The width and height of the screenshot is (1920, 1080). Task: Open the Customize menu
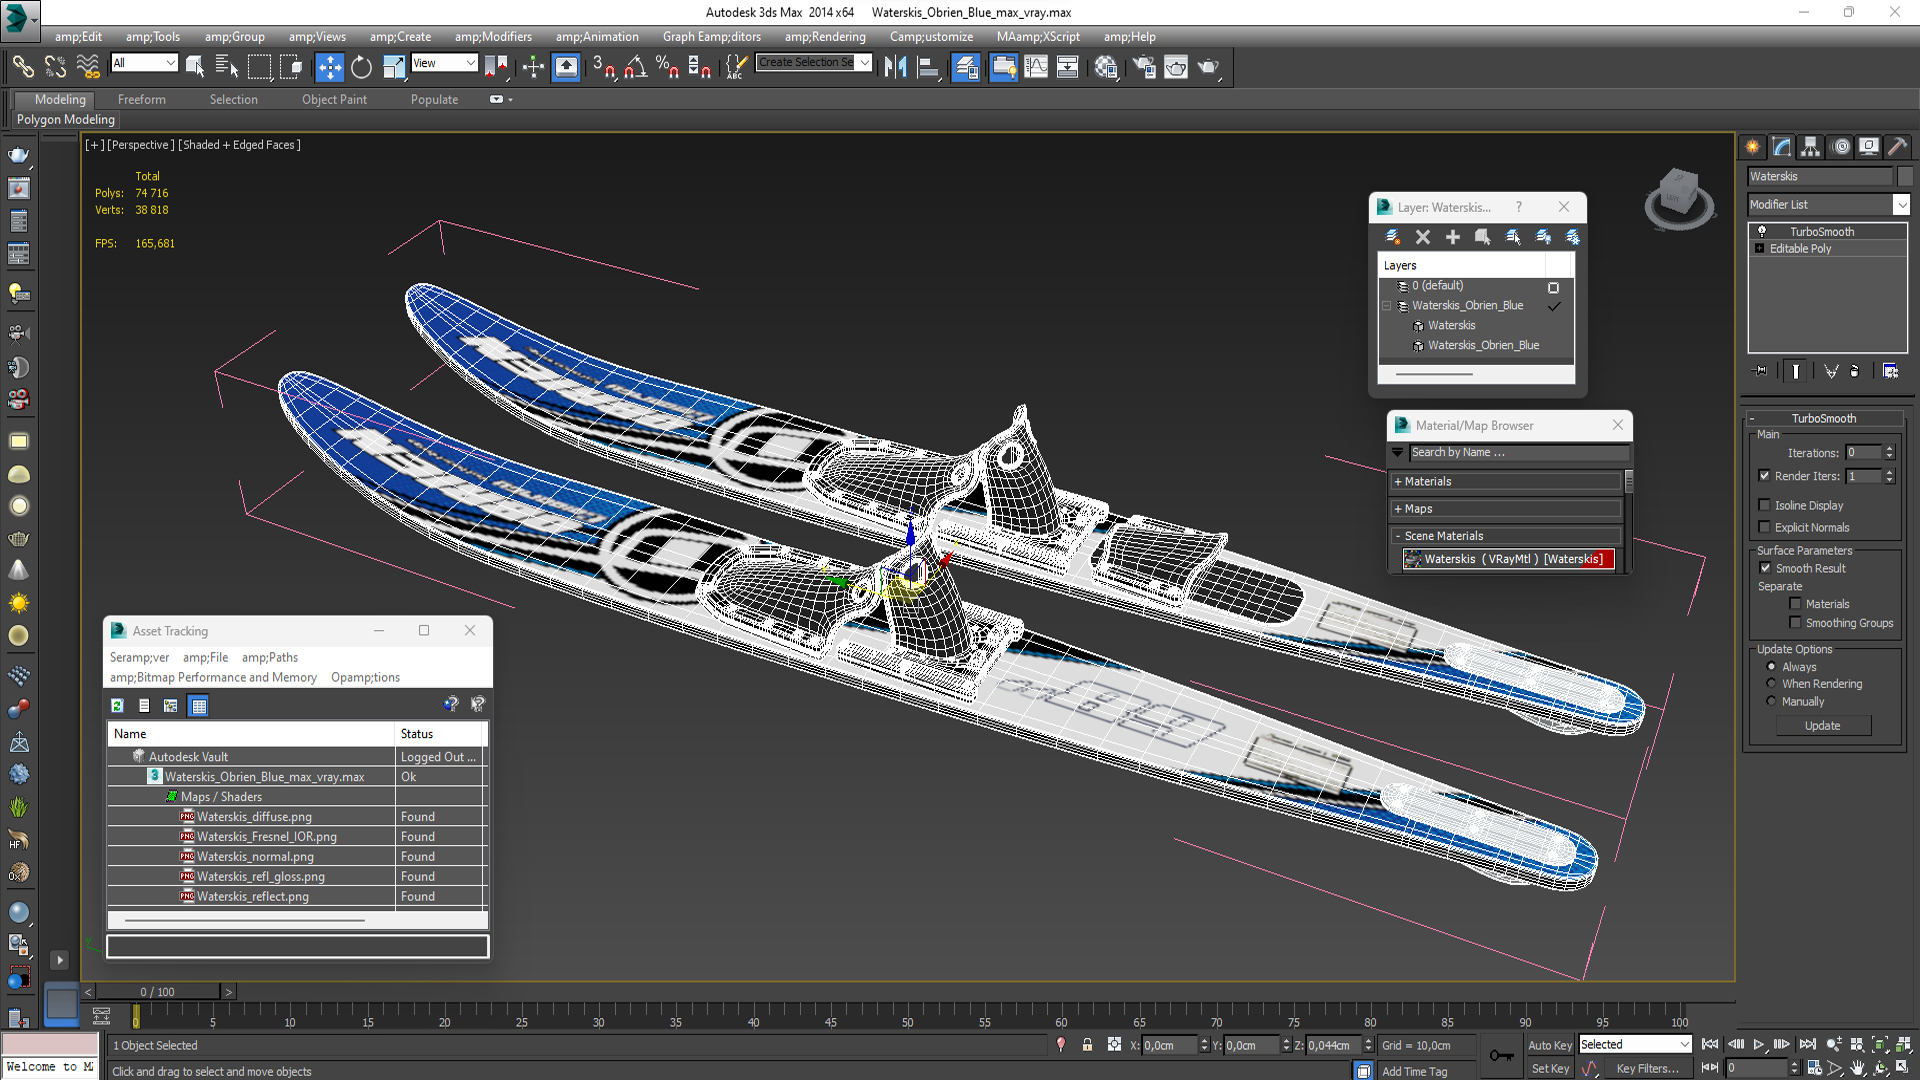(x=931, y=37)
